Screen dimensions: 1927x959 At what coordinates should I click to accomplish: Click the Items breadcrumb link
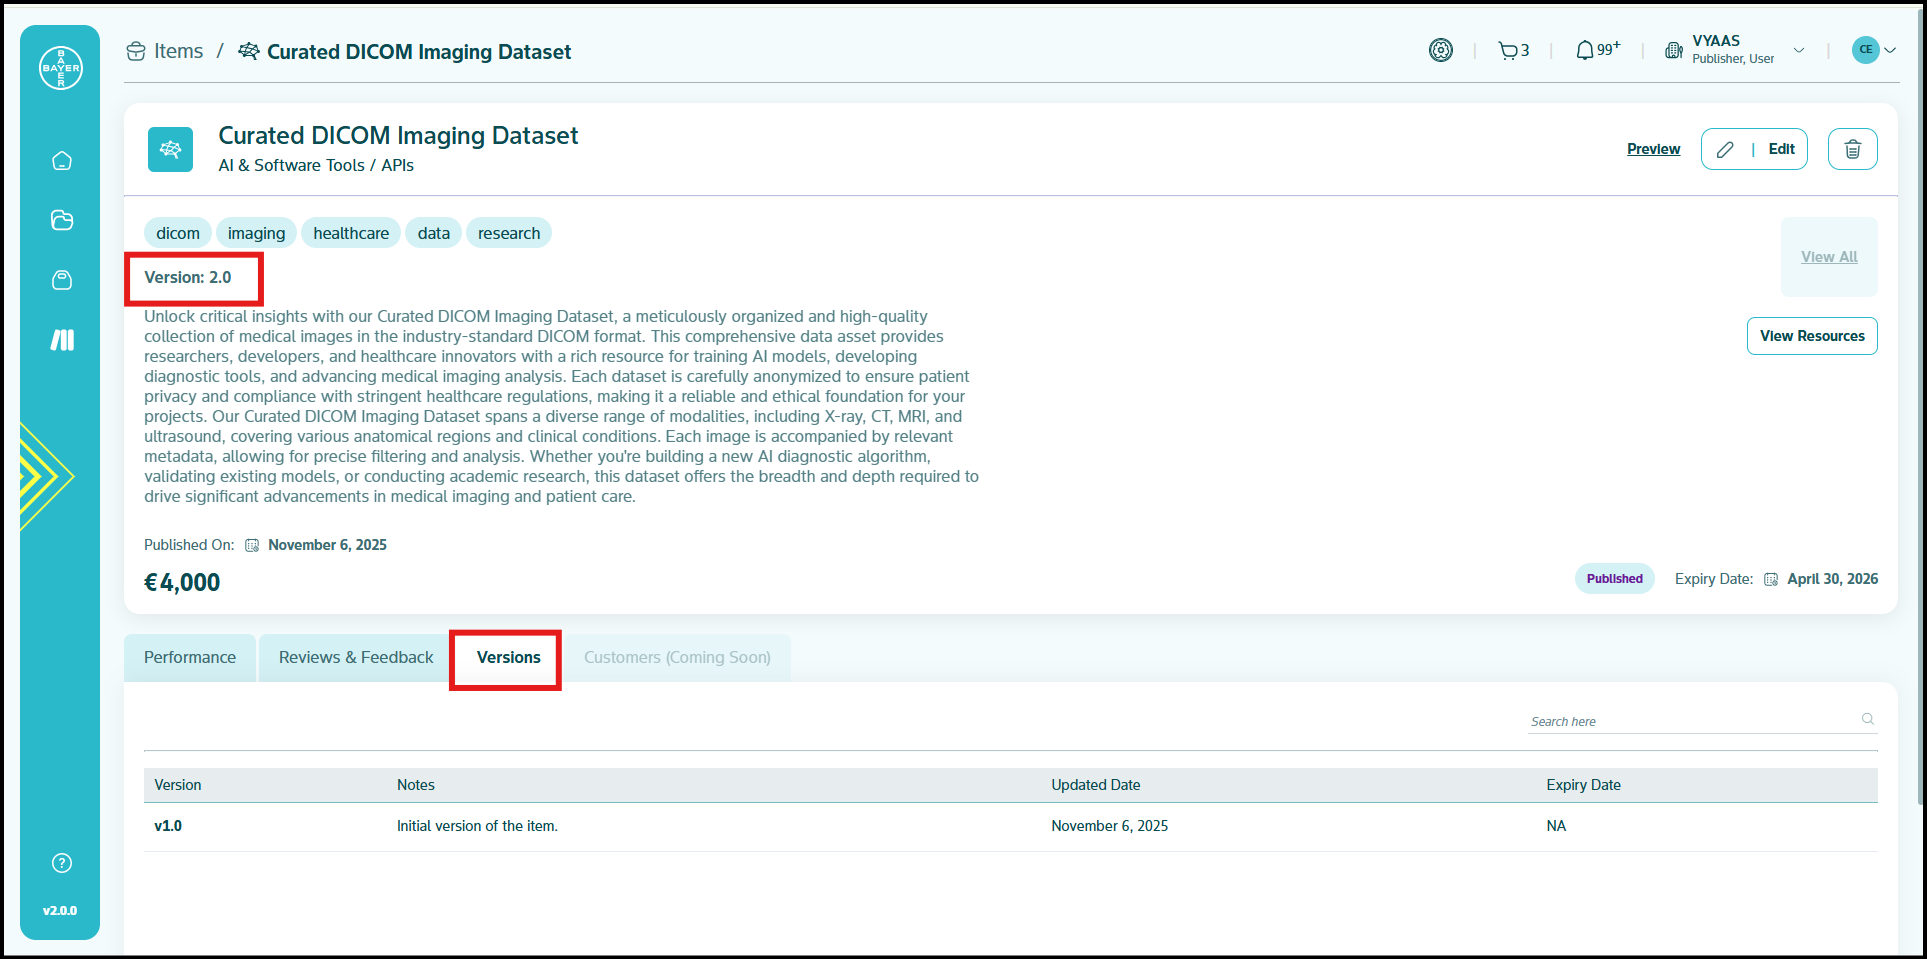pyautogui.click(x=178, y=51)
